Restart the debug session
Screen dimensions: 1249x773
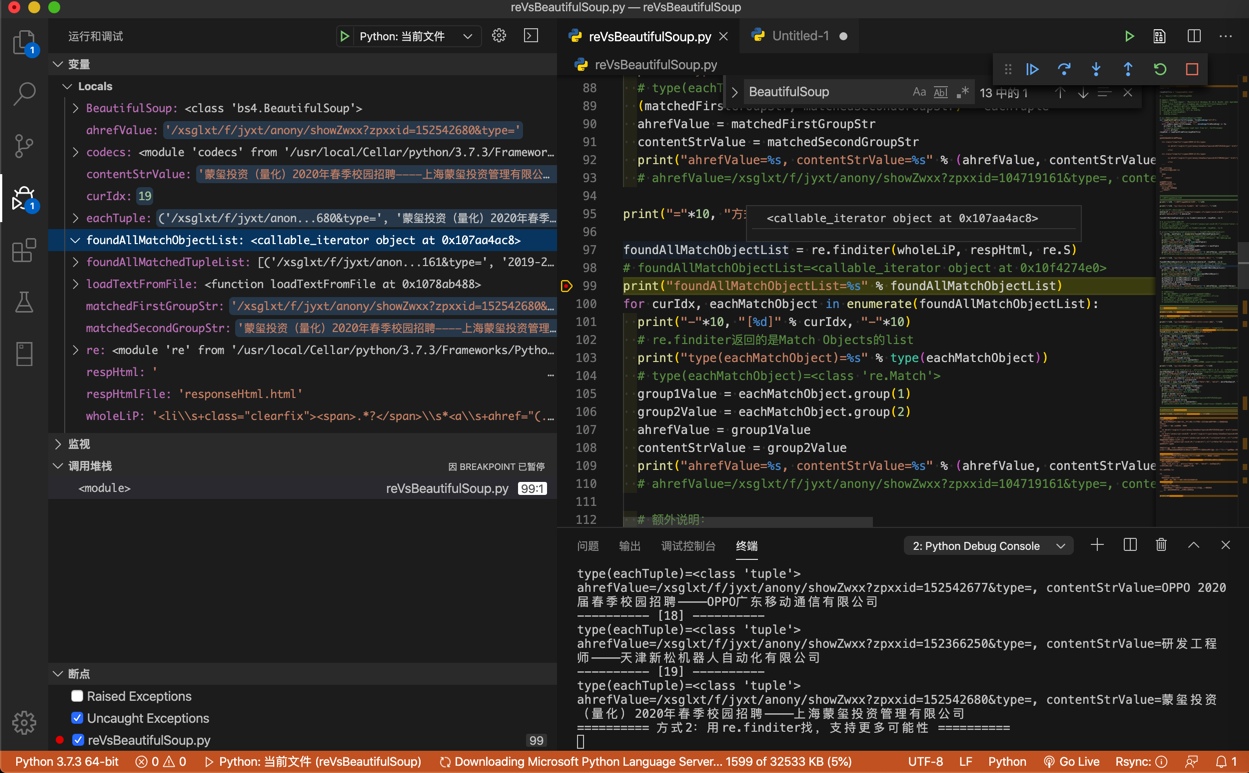(1160, 69)
